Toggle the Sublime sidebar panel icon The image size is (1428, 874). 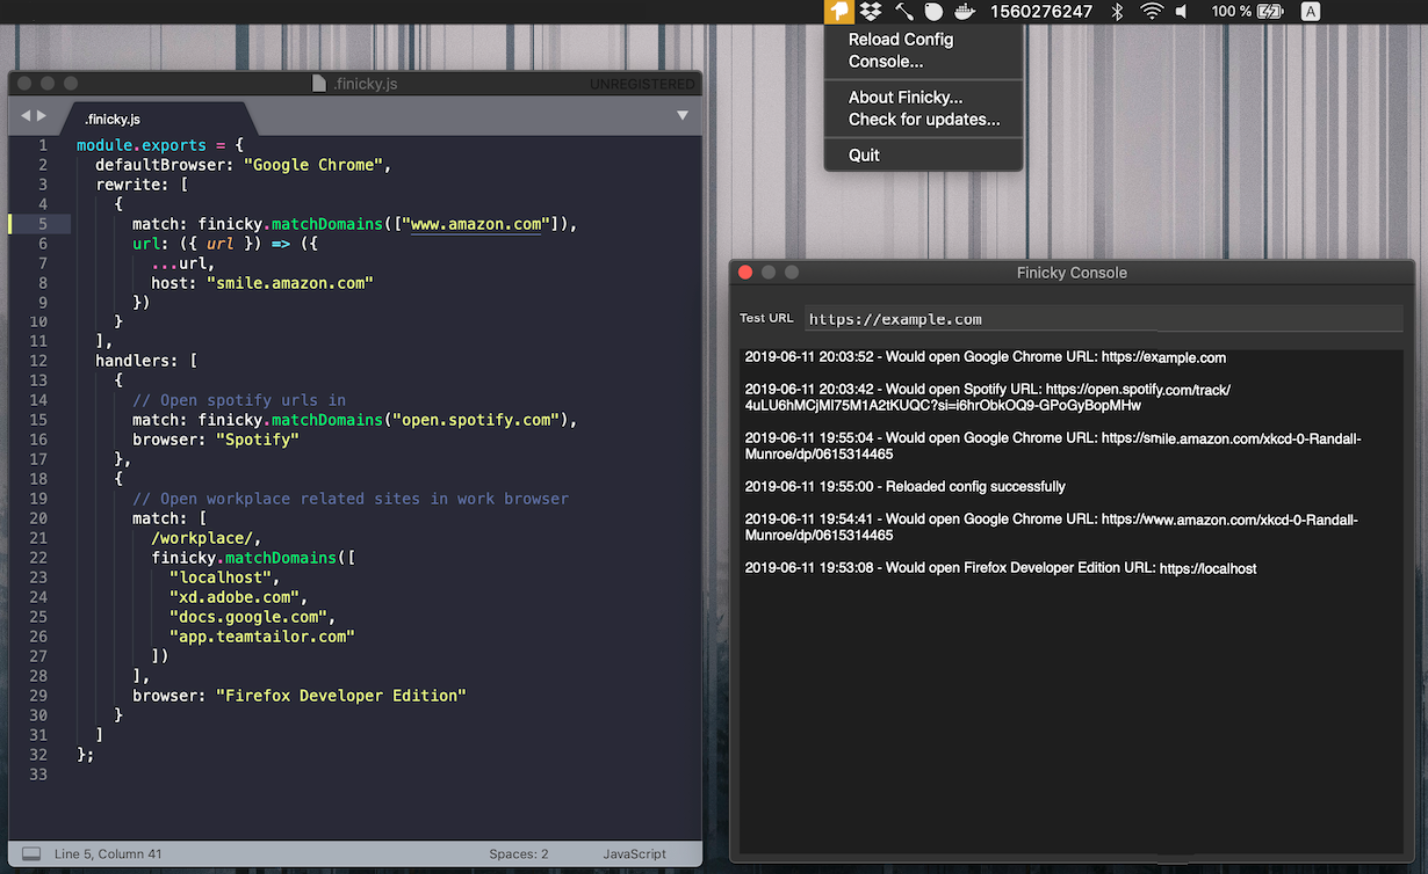point(32,854)
